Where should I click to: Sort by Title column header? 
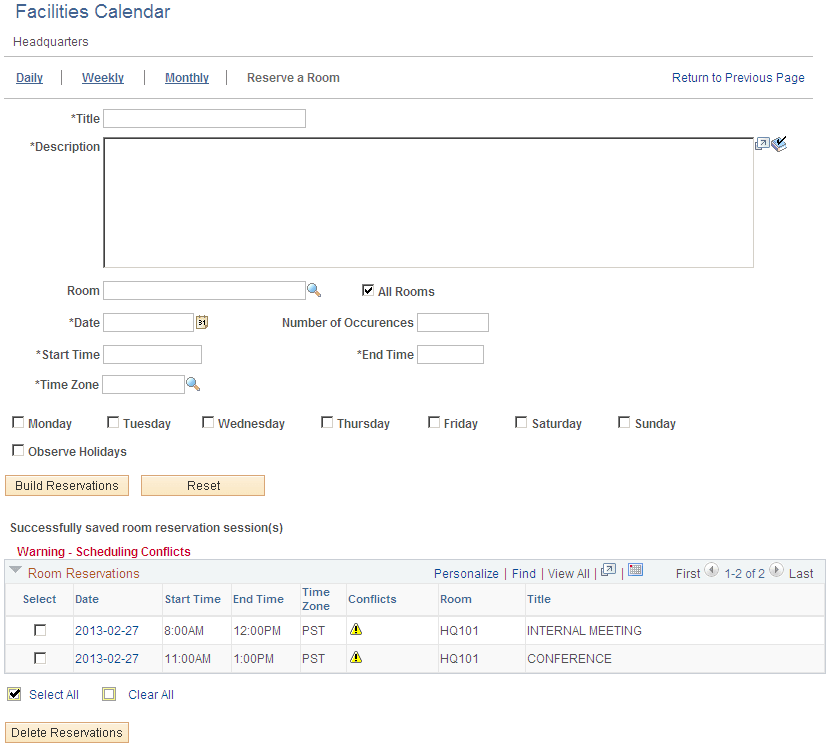click(x=539, y=599)
